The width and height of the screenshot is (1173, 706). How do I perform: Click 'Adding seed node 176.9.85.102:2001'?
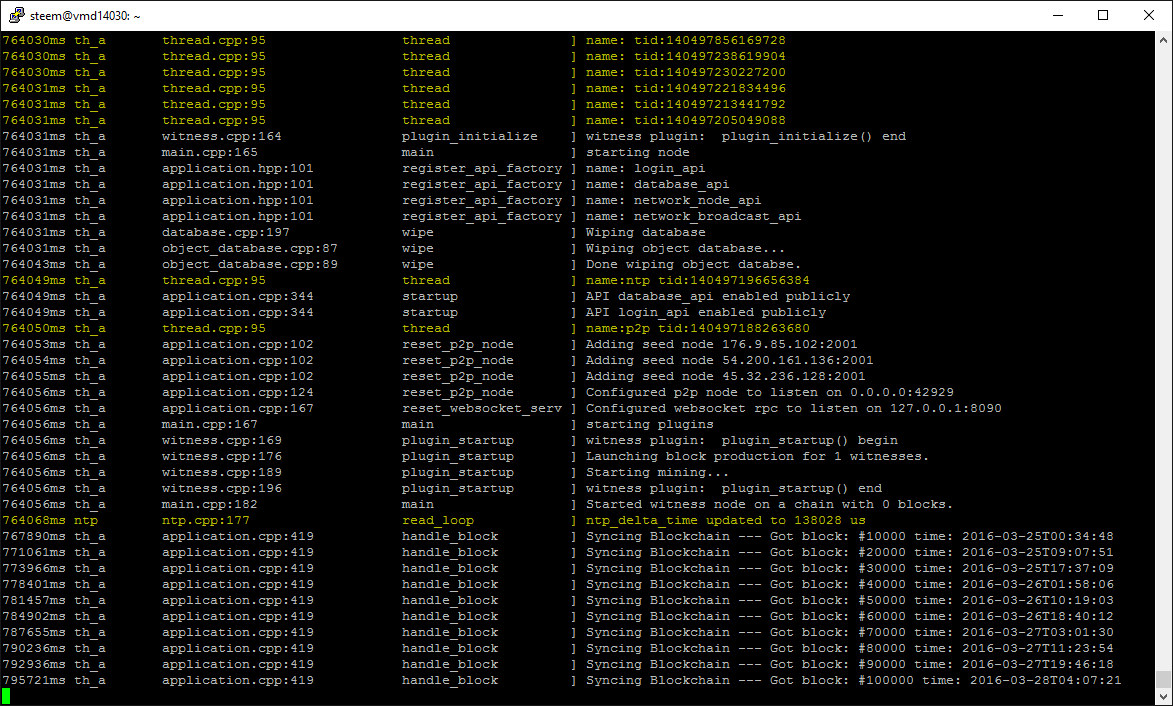[722, 345]
